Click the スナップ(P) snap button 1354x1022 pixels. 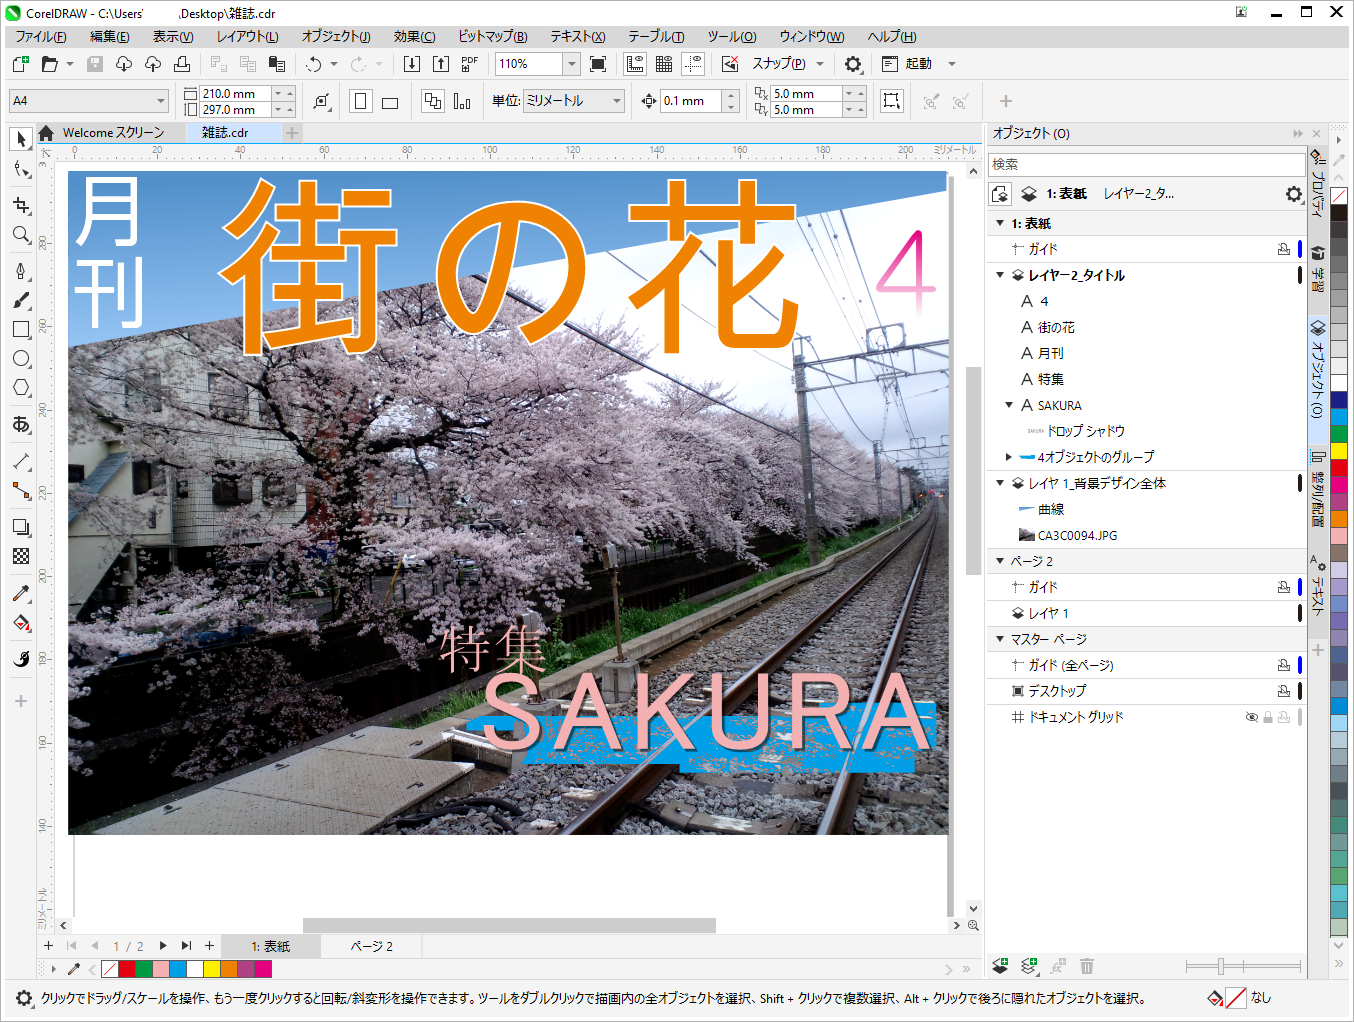pyautogui.click(x=778, y=64)
